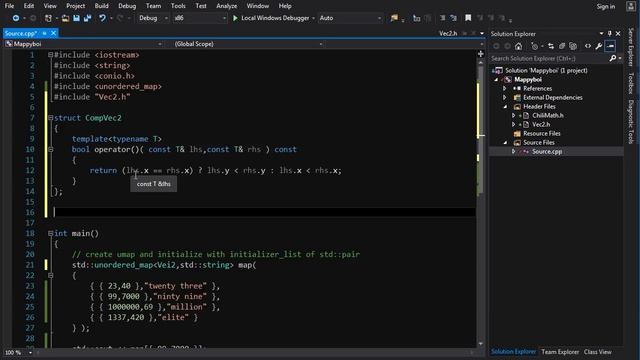Viewport: 640px width, 360px height.
Task: Collapse the struct CompVec2 code block
Action: pos(50,118)
